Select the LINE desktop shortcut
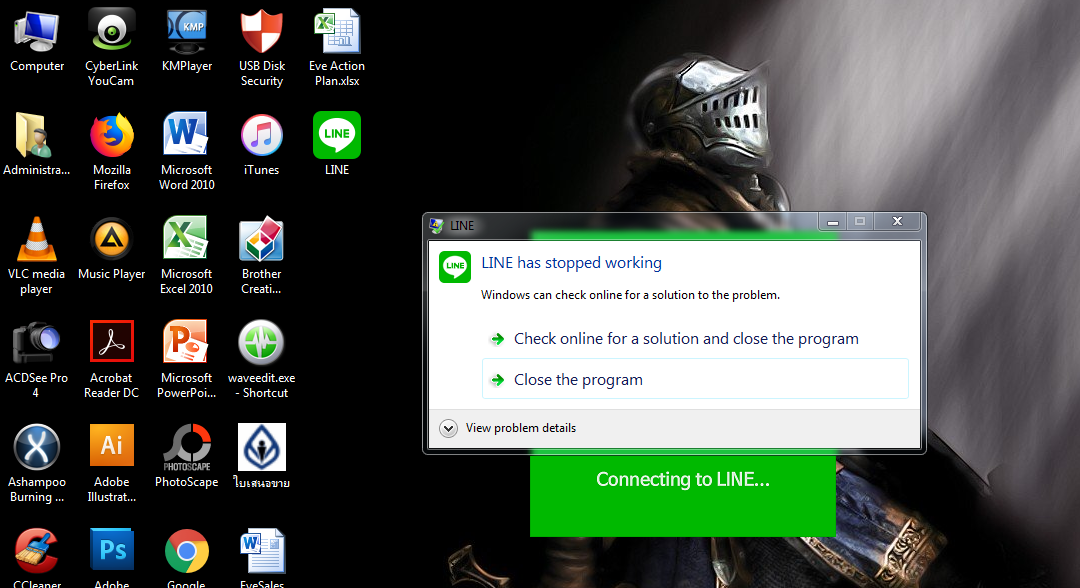 pos(337,135)
